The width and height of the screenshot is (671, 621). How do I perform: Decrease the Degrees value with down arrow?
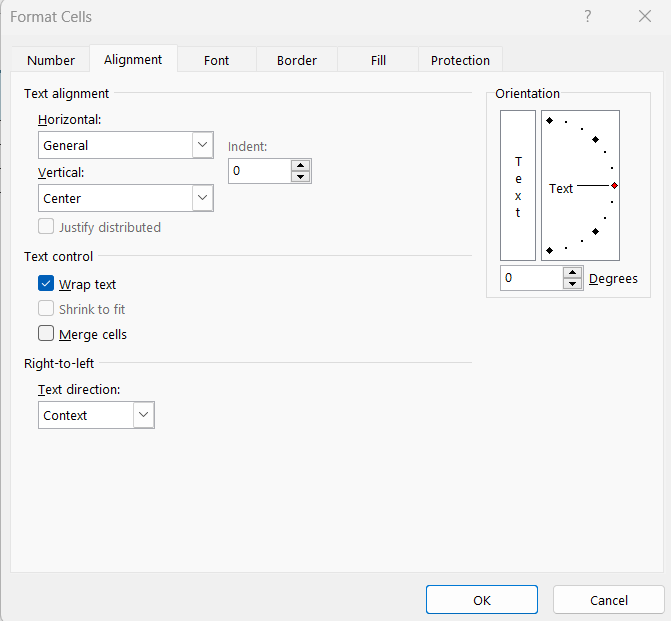click(x=573, y=283)
